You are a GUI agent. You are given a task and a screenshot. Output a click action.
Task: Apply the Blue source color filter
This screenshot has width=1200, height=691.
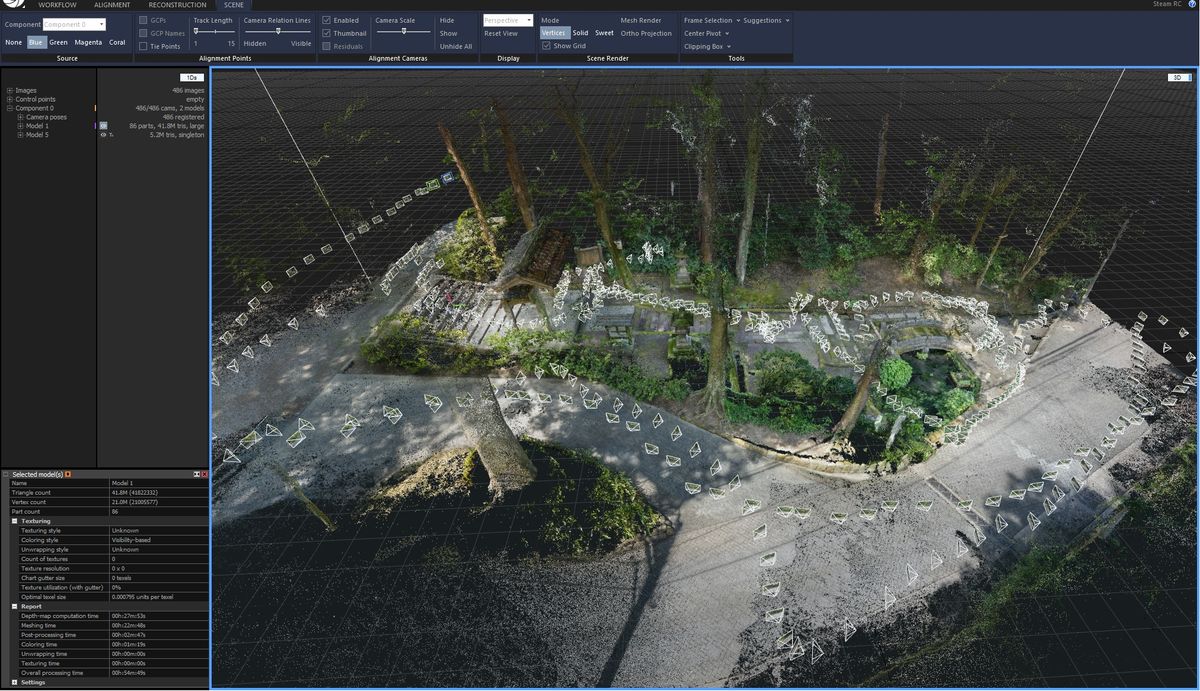coord(35,42)
